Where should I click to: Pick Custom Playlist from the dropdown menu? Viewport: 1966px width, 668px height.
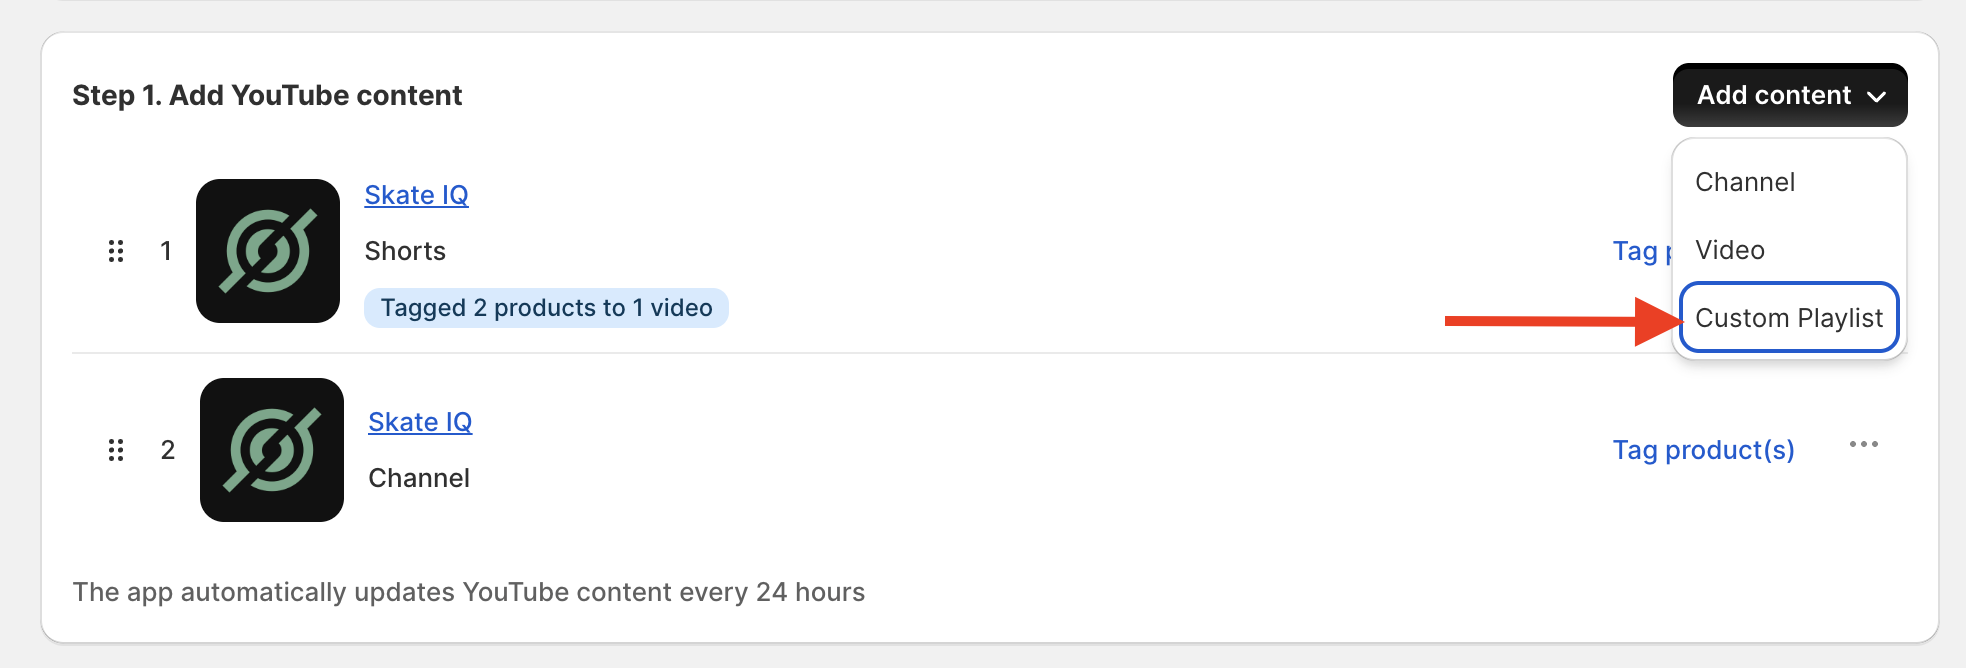click(x=1788, y=318)
